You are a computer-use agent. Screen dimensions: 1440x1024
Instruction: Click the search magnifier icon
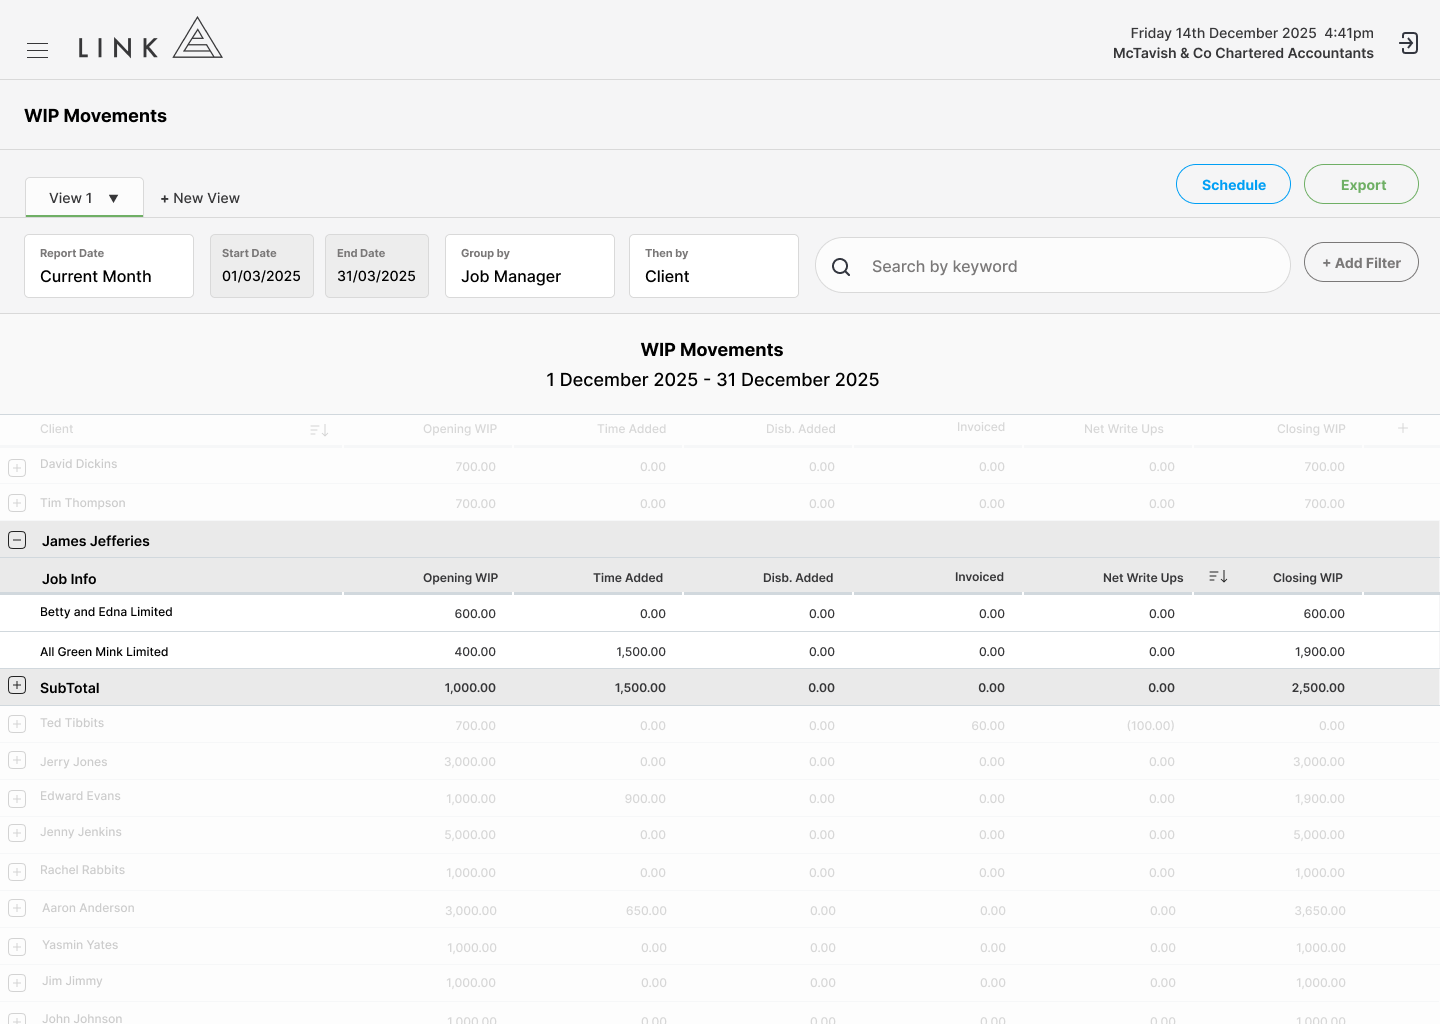tap(841, 267)
